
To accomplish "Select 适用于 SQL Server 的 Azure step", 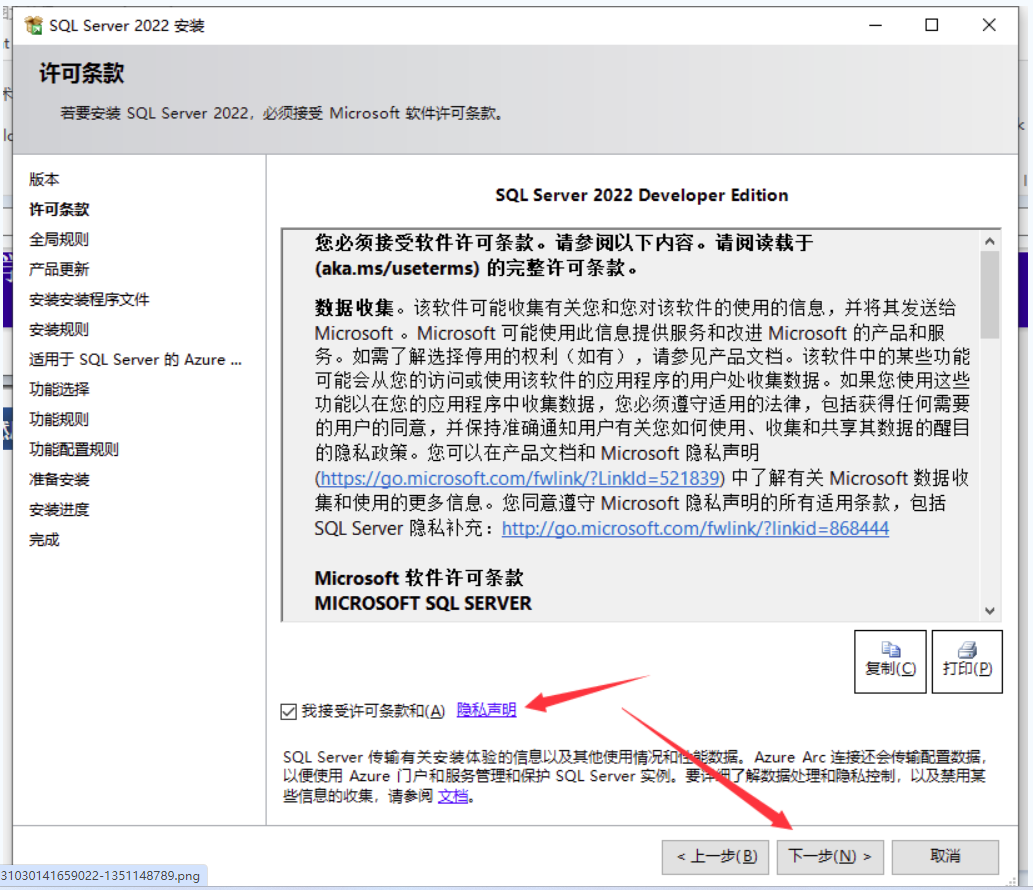I will tap(135, 360).
